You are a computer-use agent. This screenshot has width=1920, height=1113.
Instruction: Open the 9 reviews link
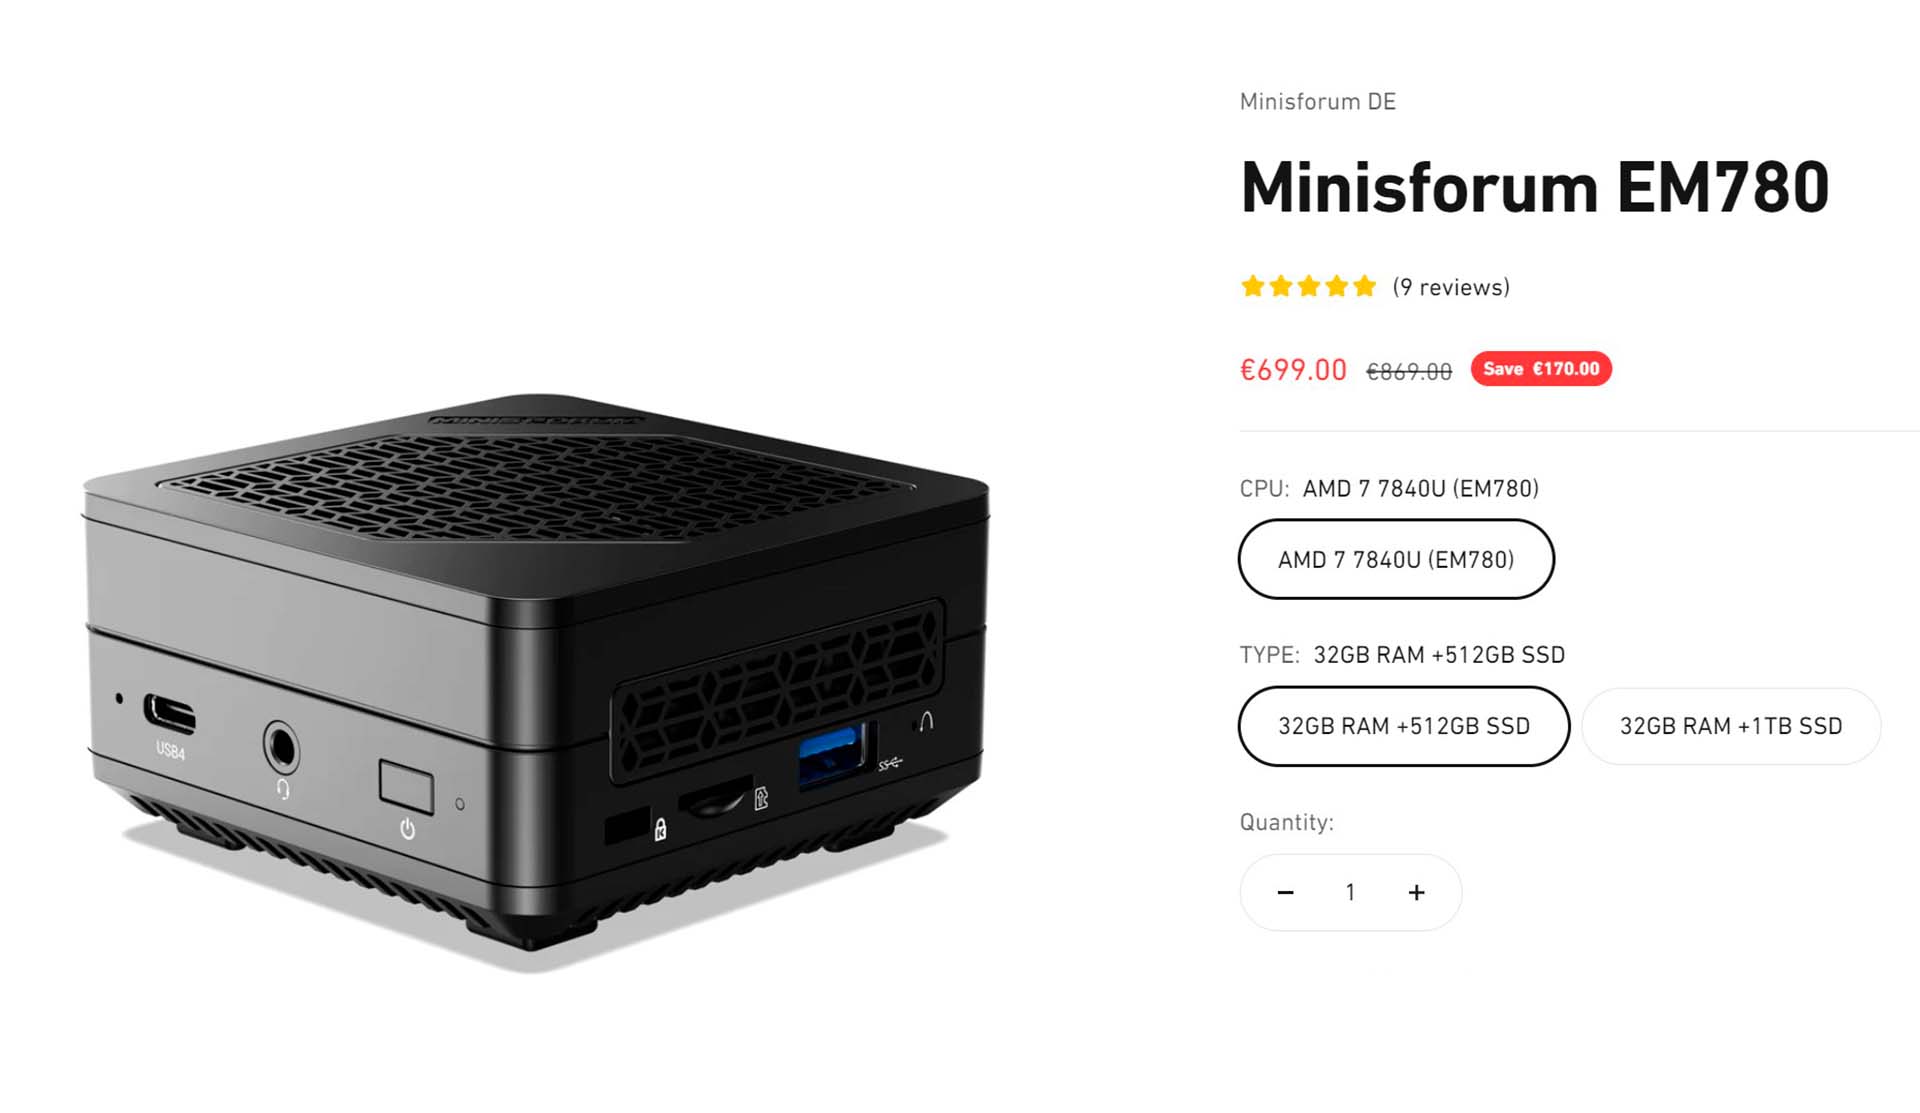coord(1451,287)
